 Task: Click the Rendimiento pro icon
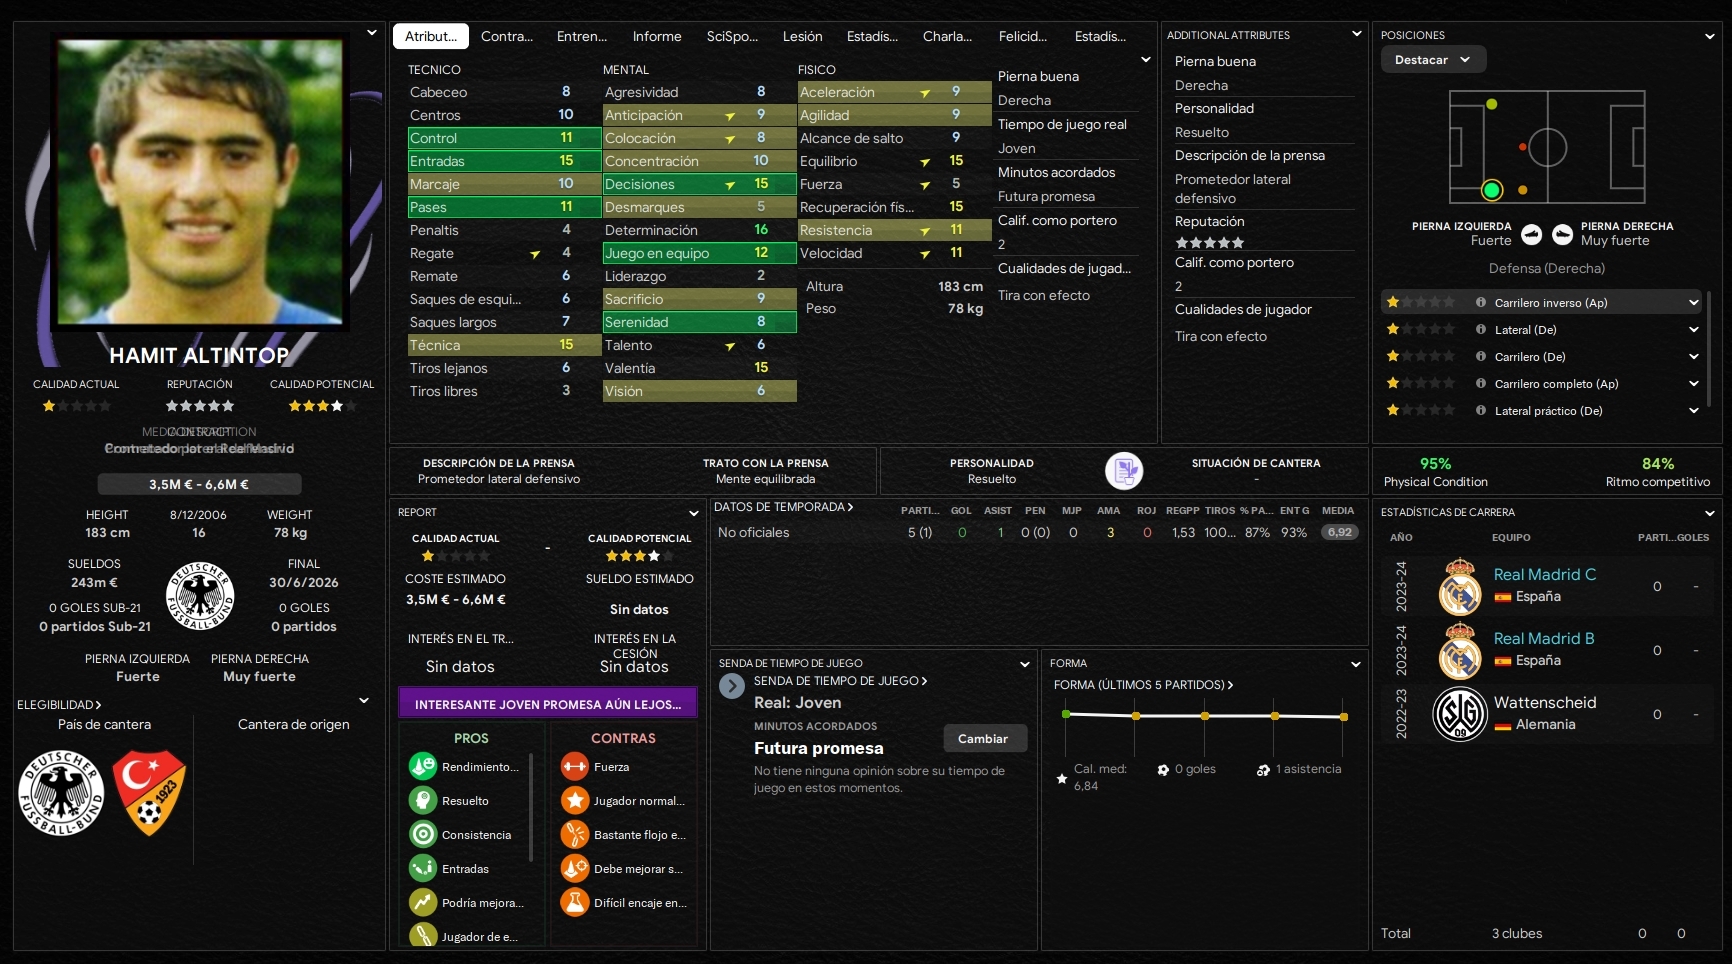tap(423, 767)
